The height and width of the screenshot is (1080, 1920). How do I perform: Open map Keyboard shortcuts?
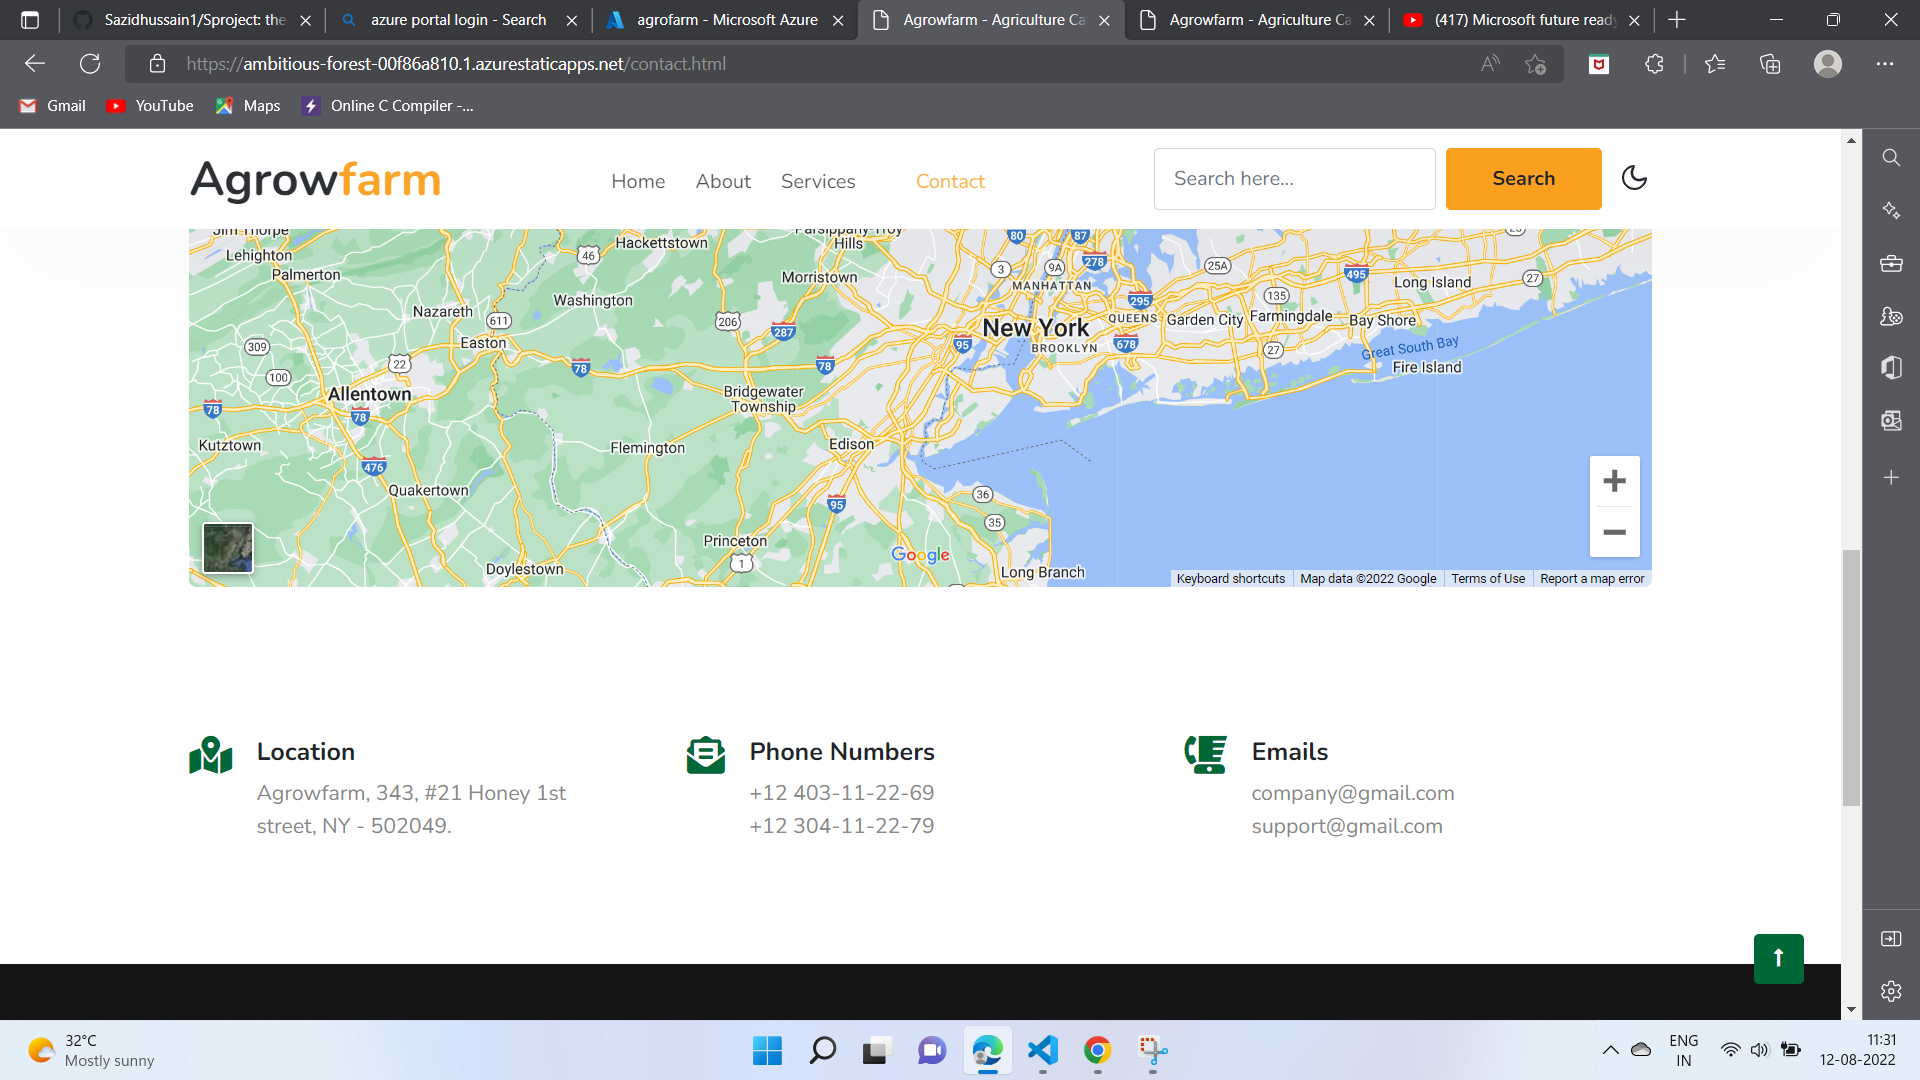click(x=1230, y=579)
